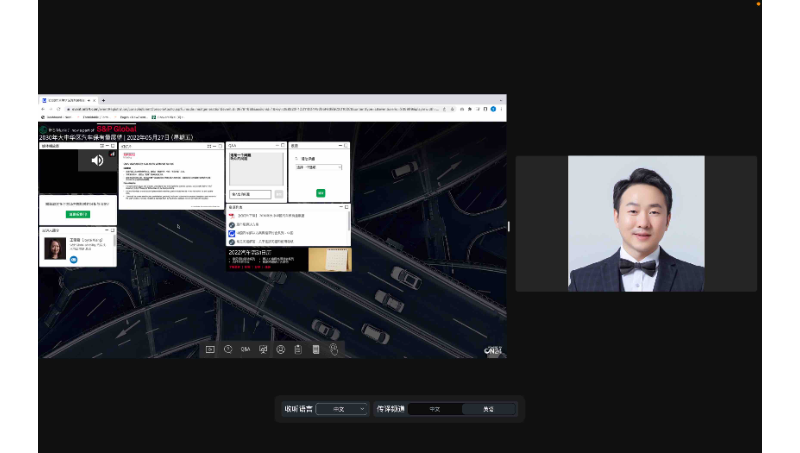Click the hand pointer icon in dock
Viewport: 800px width, 453px height.
pyautogui.click(x=334, y=349)
